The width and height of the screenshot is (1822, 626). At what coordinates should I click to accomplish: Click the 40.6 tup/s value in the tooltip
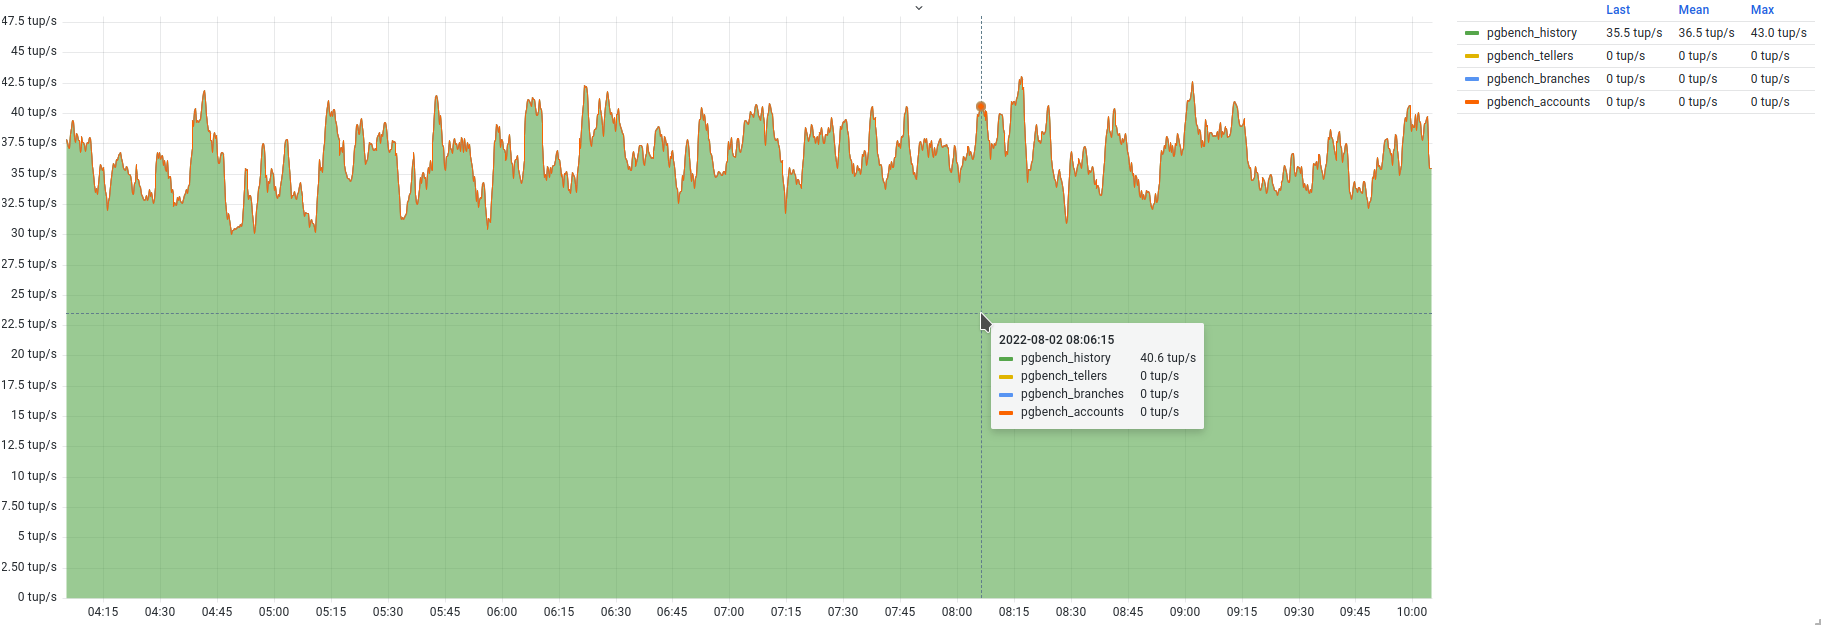(x=1168, y=358)
